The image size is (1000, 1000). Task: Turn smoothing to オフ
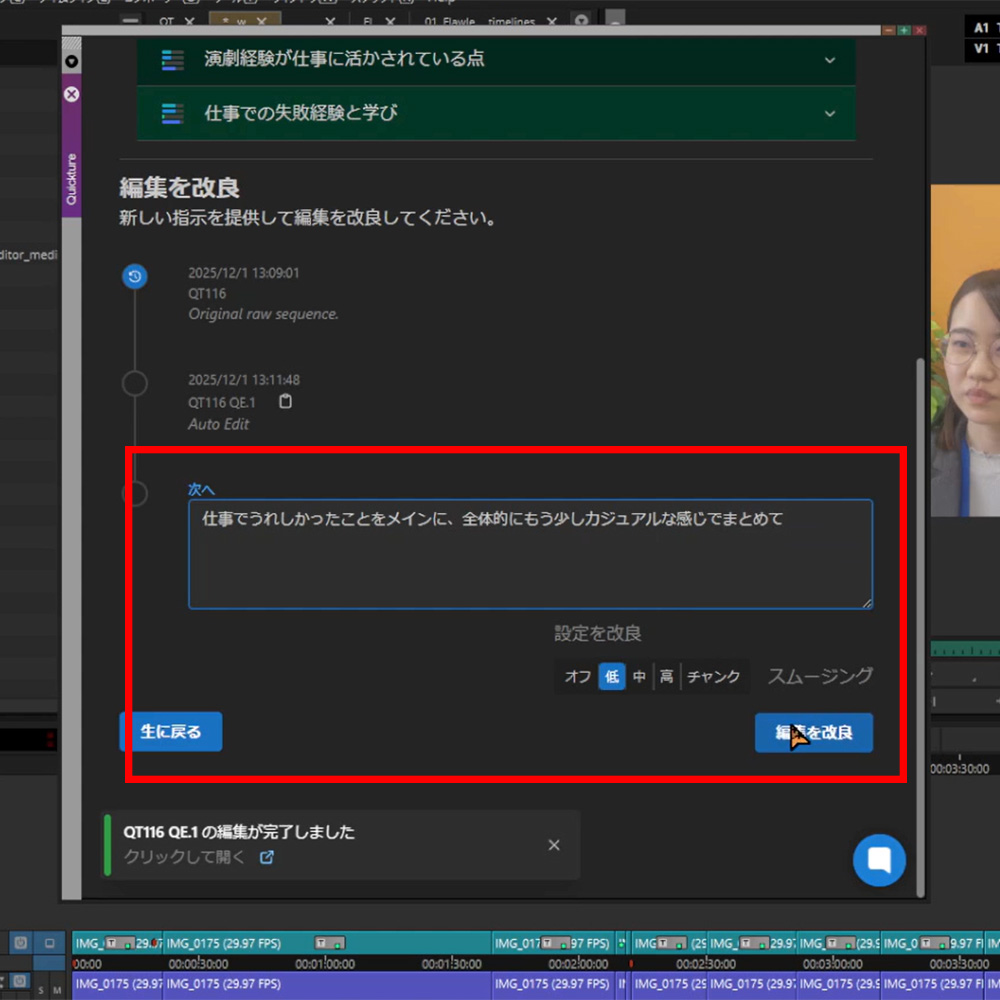576,676
